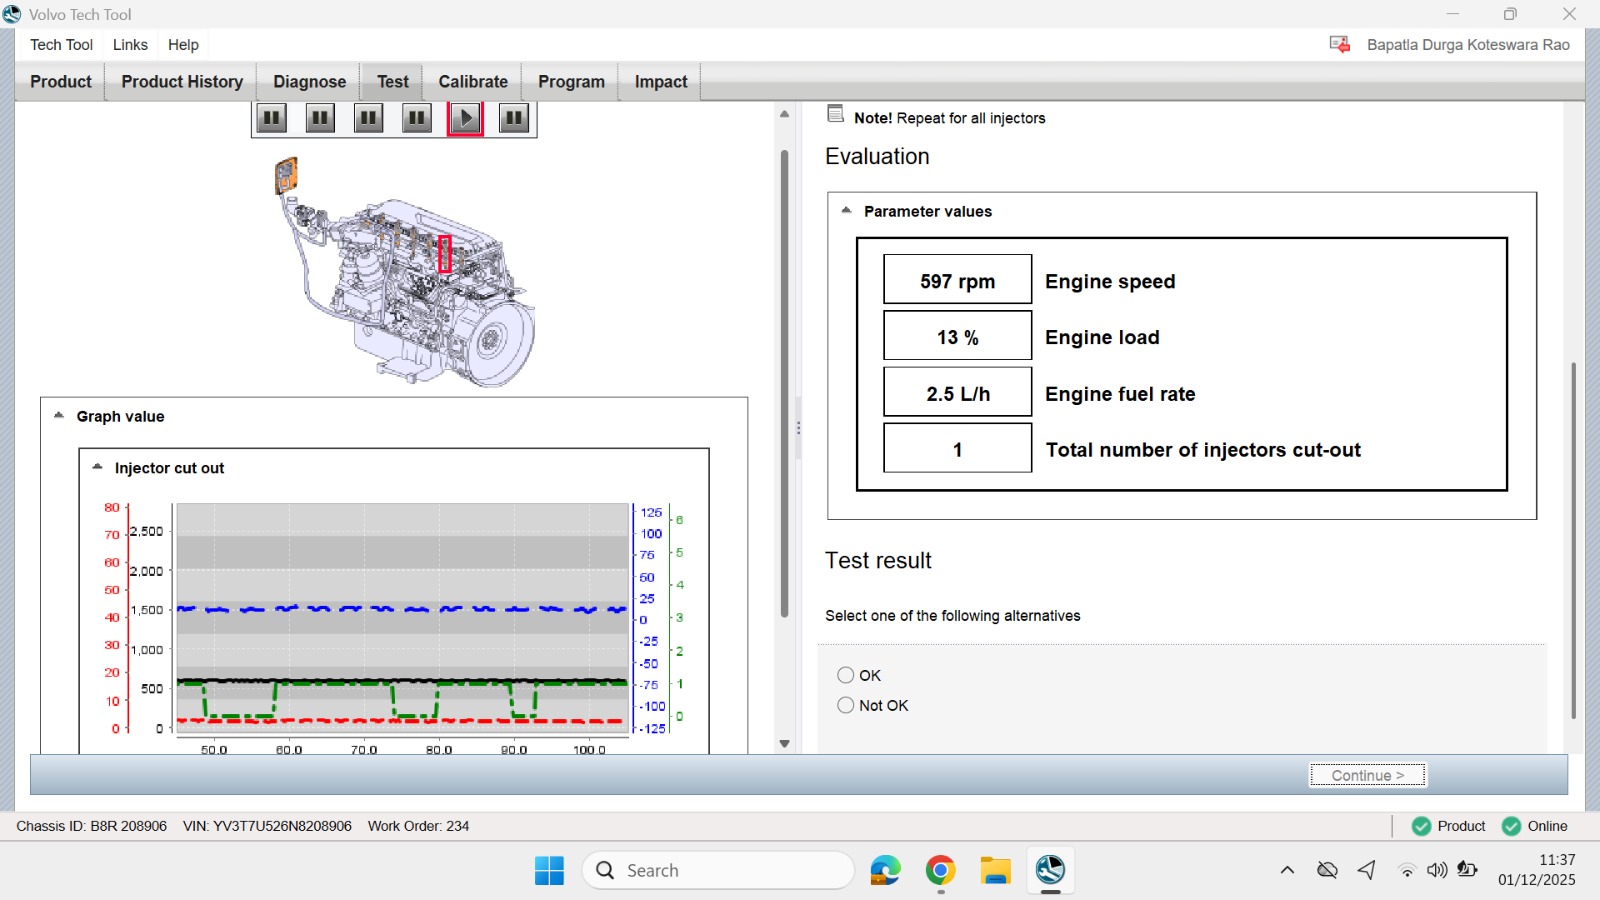Image resolution: width=1600 pixels, height=900 pixels.
Task: Click the Continue button
Action: pyautogui.click(x=1368, y=775)
